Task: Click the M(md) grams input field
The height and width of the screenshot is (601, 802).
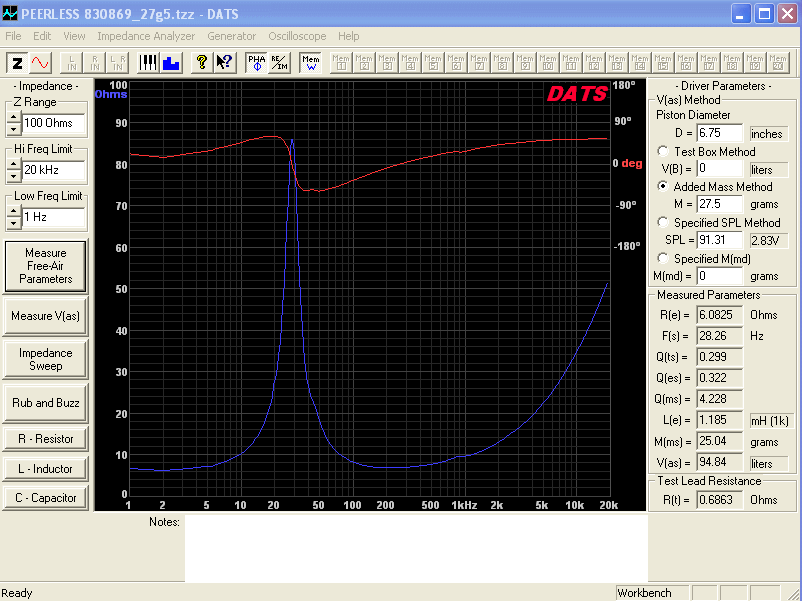Action: [x=720, y=276]
